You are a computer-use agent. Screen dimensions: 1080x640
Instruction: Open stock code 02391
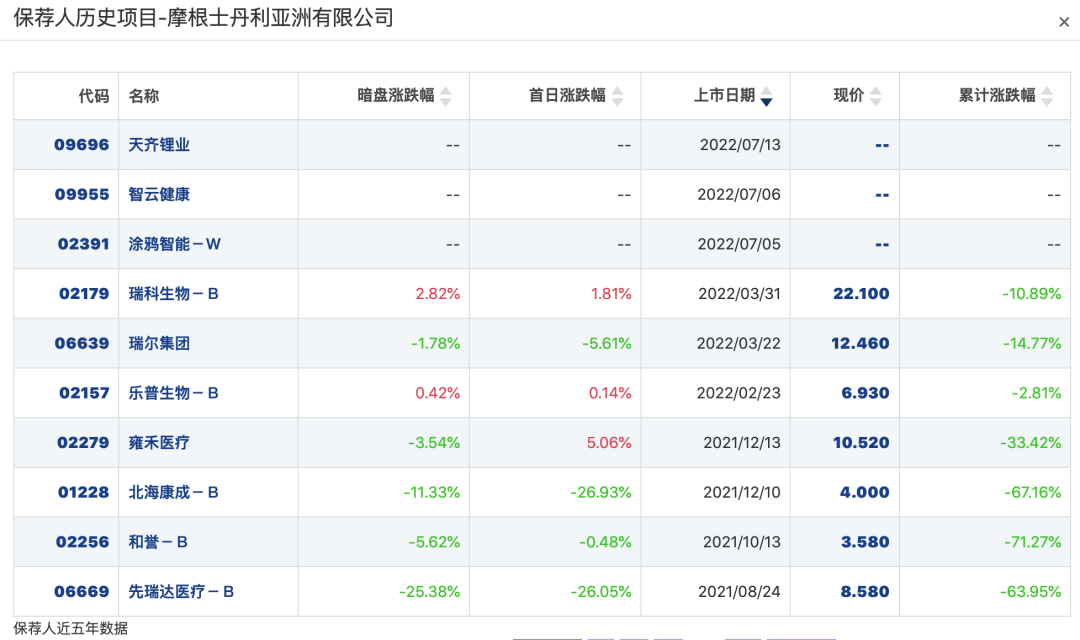click(83, 244)
